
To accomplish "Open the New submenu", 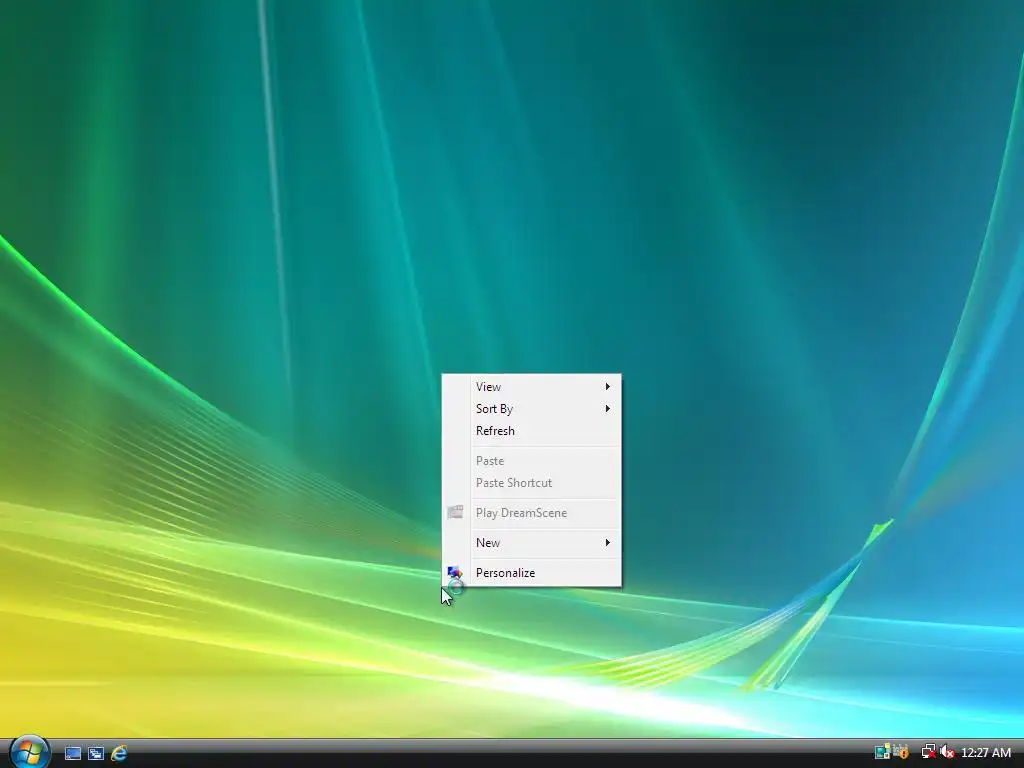I will click(x=532, y=543).
